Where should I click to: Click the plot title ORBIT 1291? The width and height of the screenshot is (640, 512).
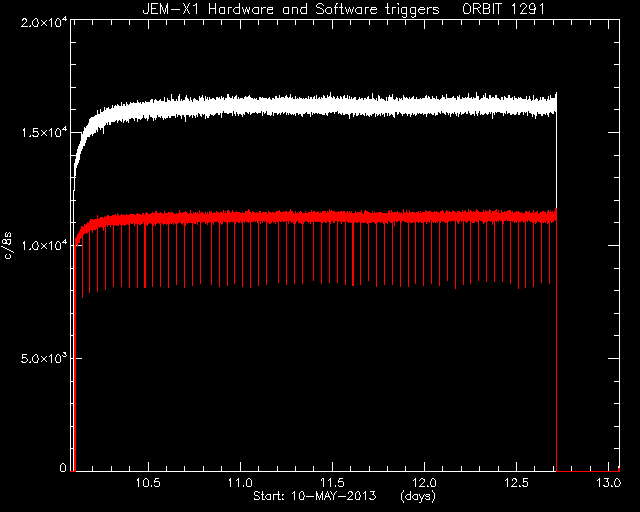(503, 9)
